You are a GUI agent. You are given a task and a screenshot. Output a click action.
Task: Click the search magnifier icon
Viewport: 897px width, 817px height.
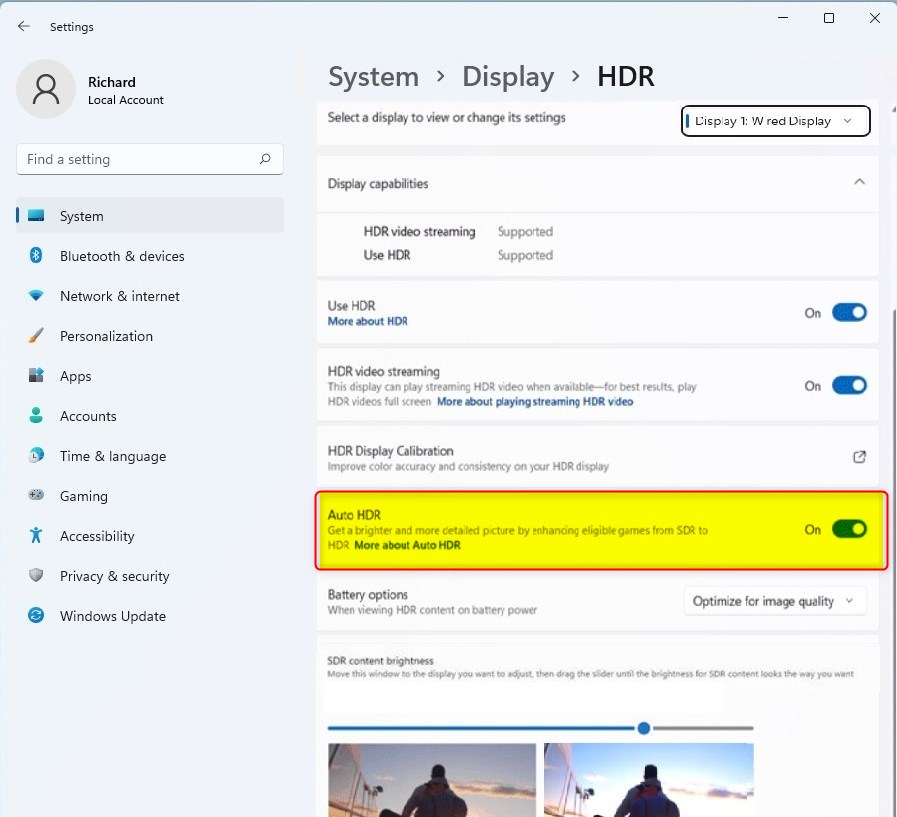[265, 159]
